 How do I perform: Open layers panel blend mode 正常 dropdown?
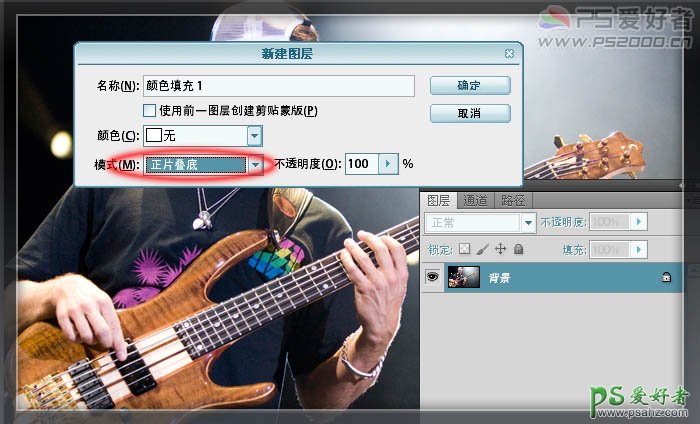(527, 222)
